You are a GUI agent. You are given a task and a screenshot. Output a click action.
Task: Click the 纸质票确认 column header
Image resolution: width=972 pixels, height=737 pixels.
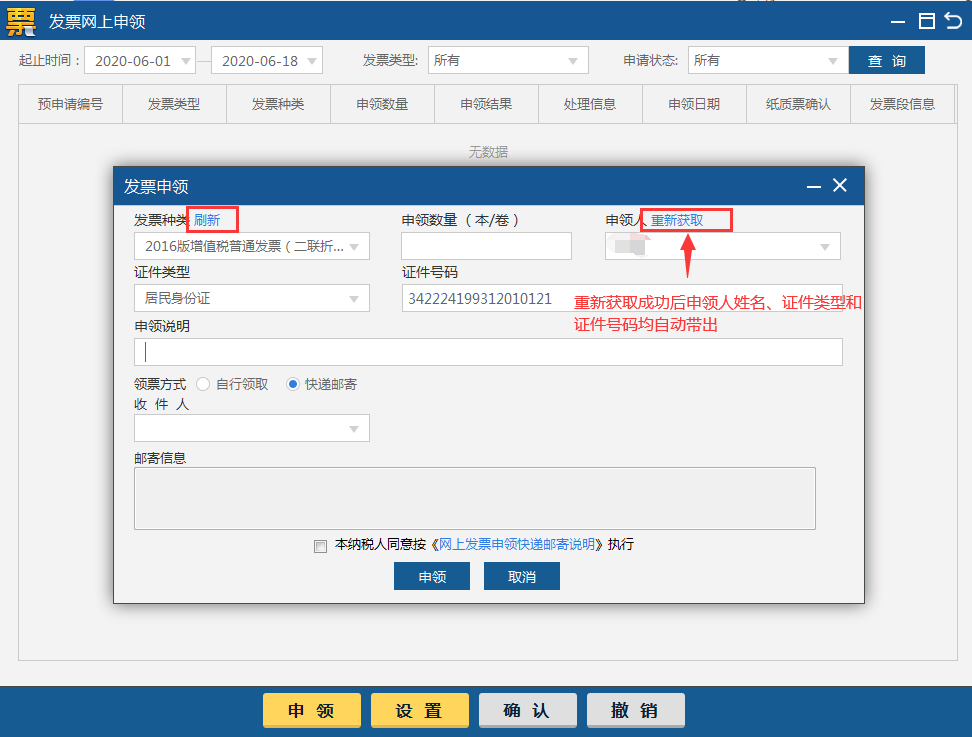click(798, 104)
